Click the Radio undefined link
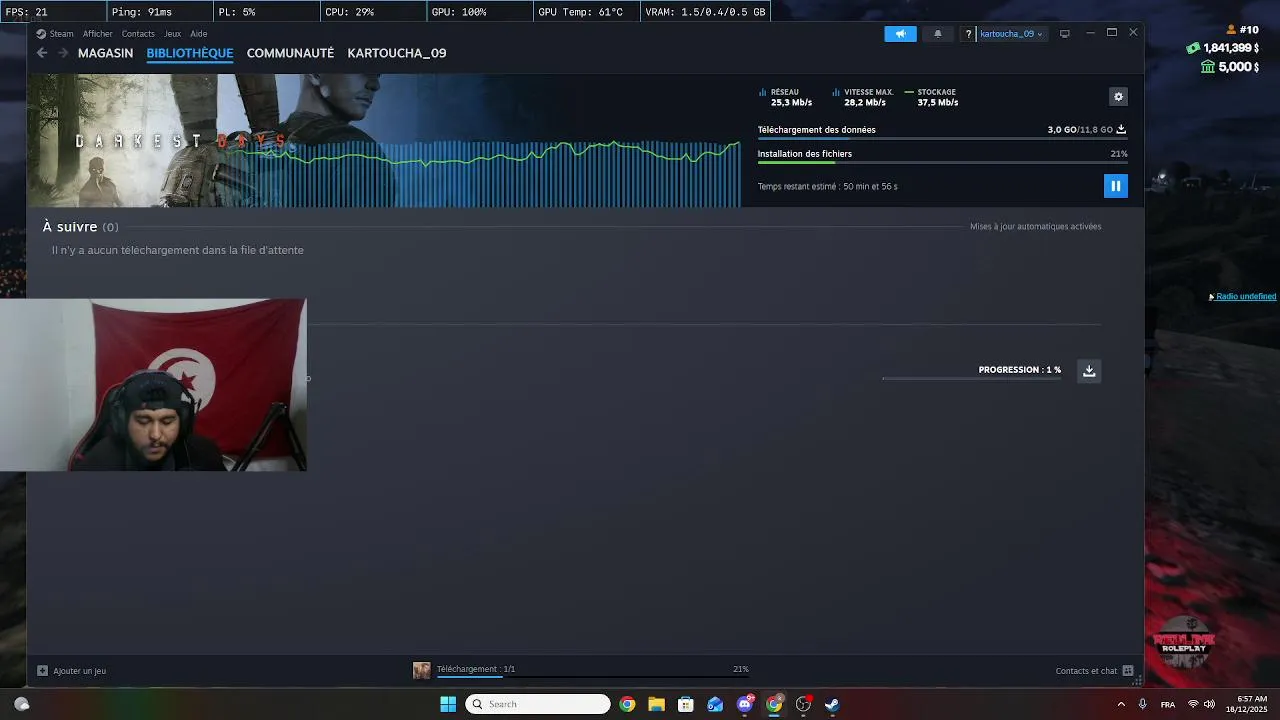 pos(1245,297)
